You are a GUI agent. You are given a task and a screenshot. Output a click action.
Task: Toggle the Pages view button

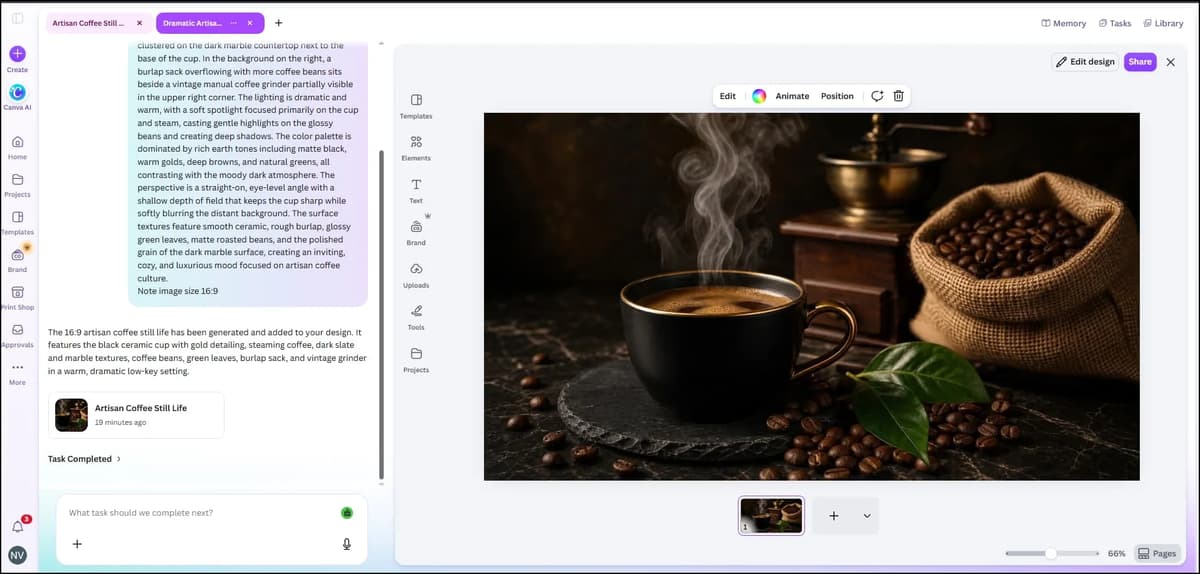click(1157, 553)
